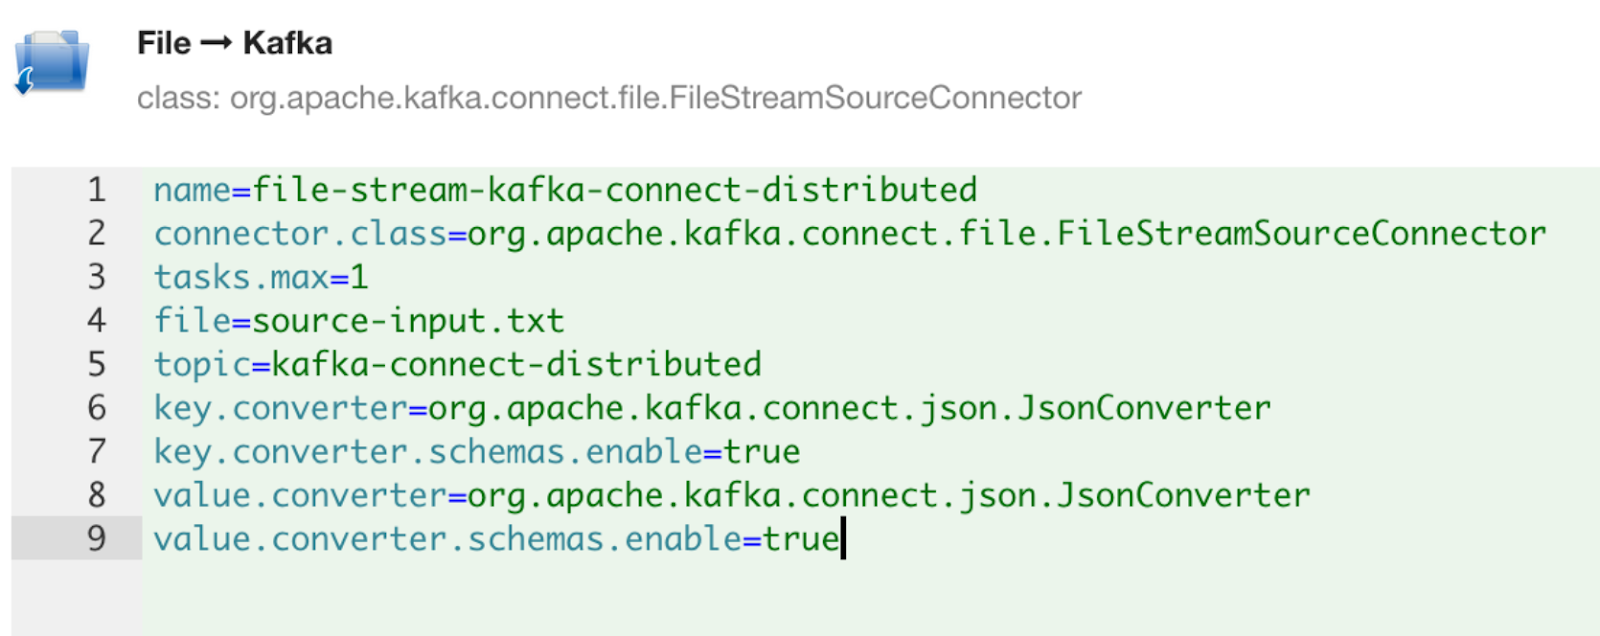Place cursor in the name value file-stream-kafka-connect-distributed
The image size is (1600, 636).
coord(614,190)
